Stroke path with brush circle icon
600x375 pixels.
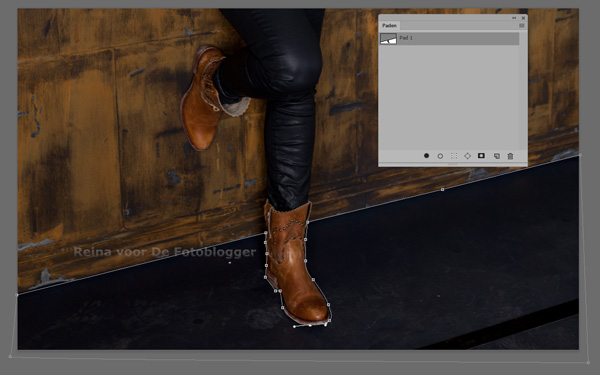[x=440, y=156]
